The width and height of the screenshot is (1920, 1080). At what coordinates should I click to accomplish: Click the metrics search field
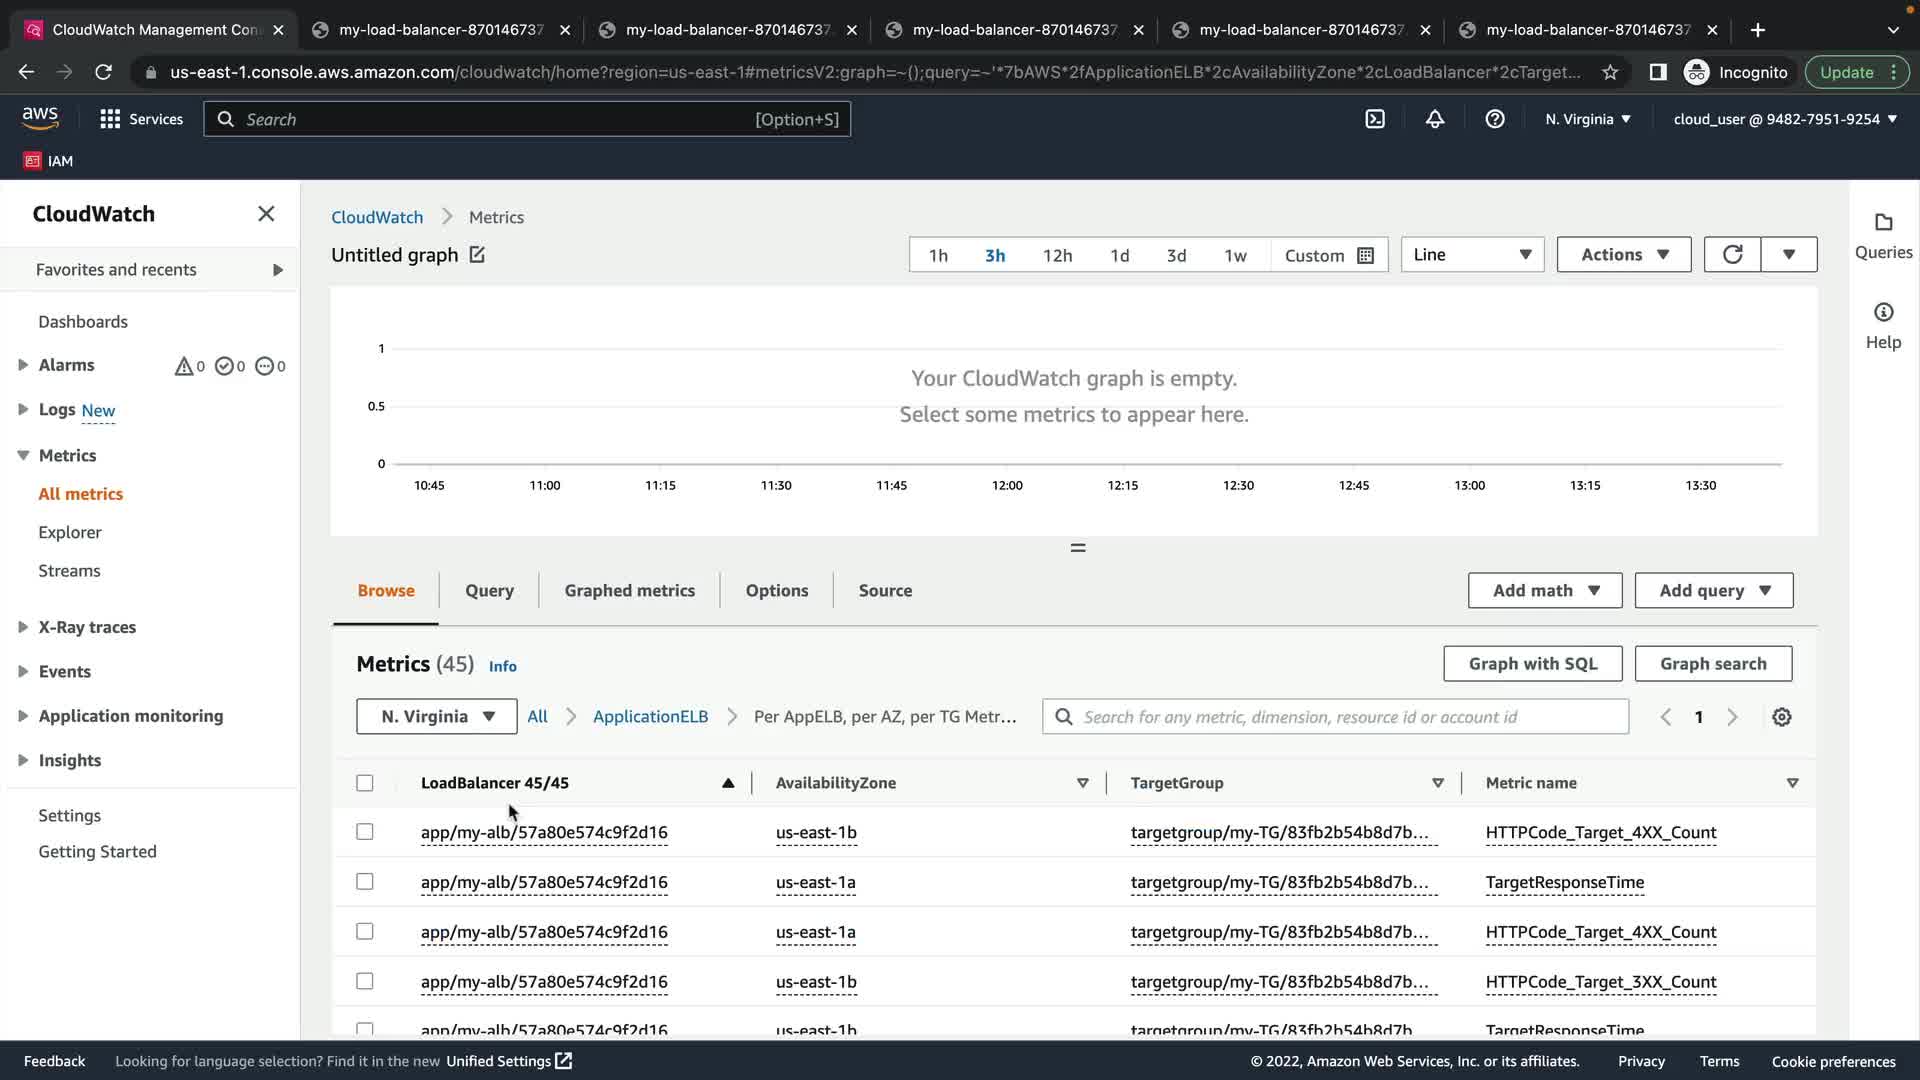coord(1335,717)
